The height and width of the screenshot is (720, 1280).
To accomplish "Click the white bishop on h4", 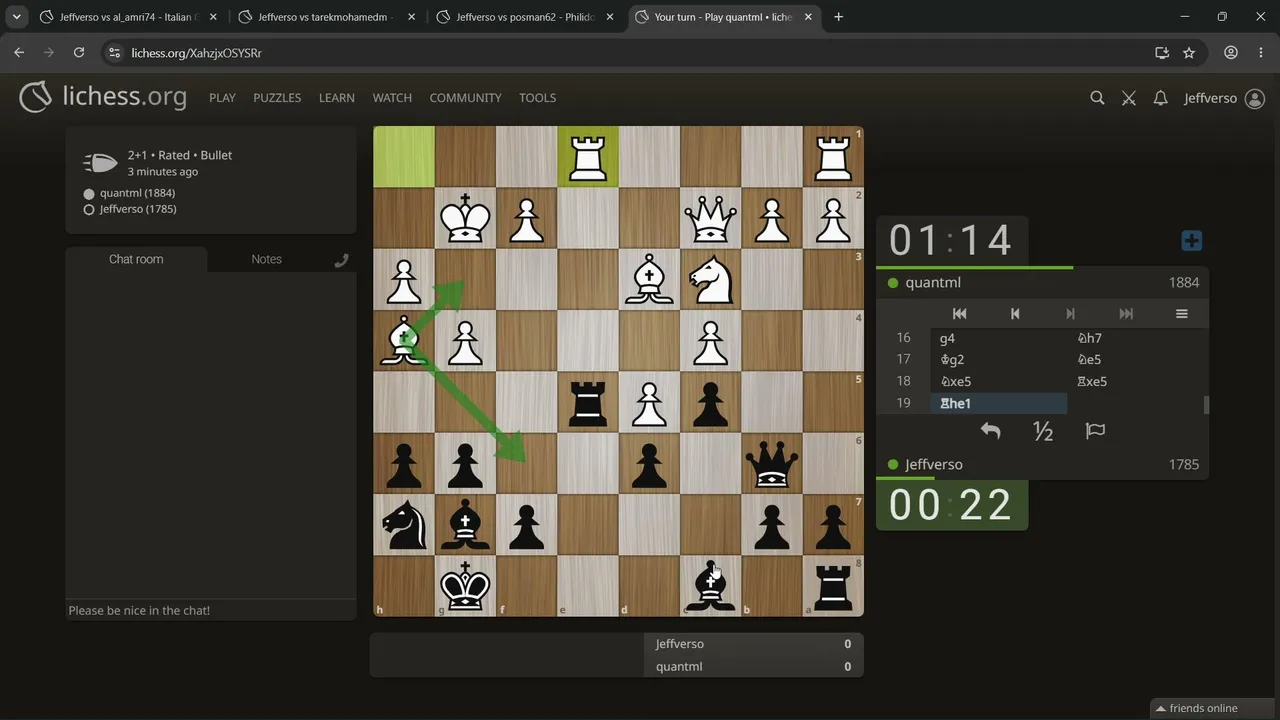I will [404, 341].
